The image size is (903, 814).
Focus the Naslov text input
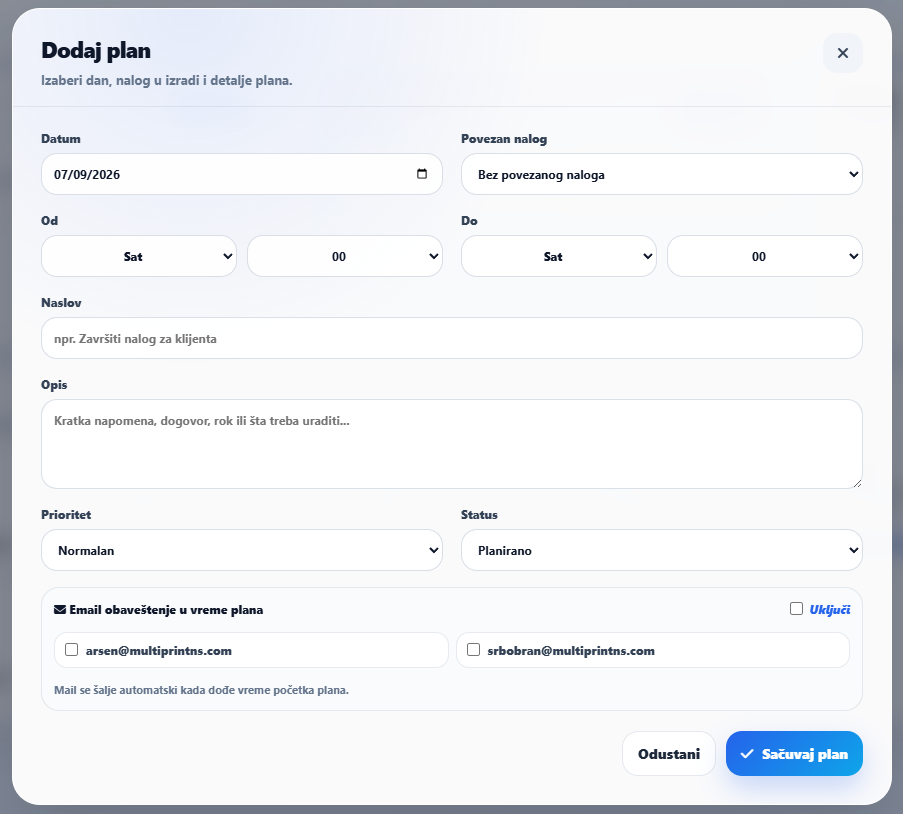tap(452, 338)
